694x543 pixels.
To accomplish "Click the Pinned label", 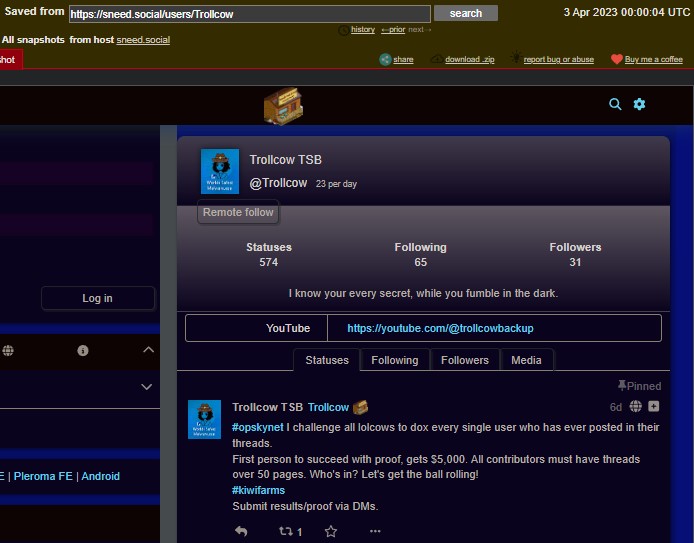I will pyautogui.click(x=639, y=386).
